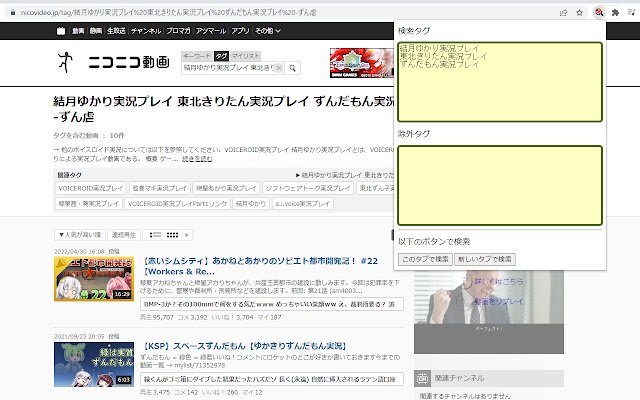The height and width of the screenshot is (400, 640).
Task: Click the share page icon in address bar
Action: click(x=564, y=13)
